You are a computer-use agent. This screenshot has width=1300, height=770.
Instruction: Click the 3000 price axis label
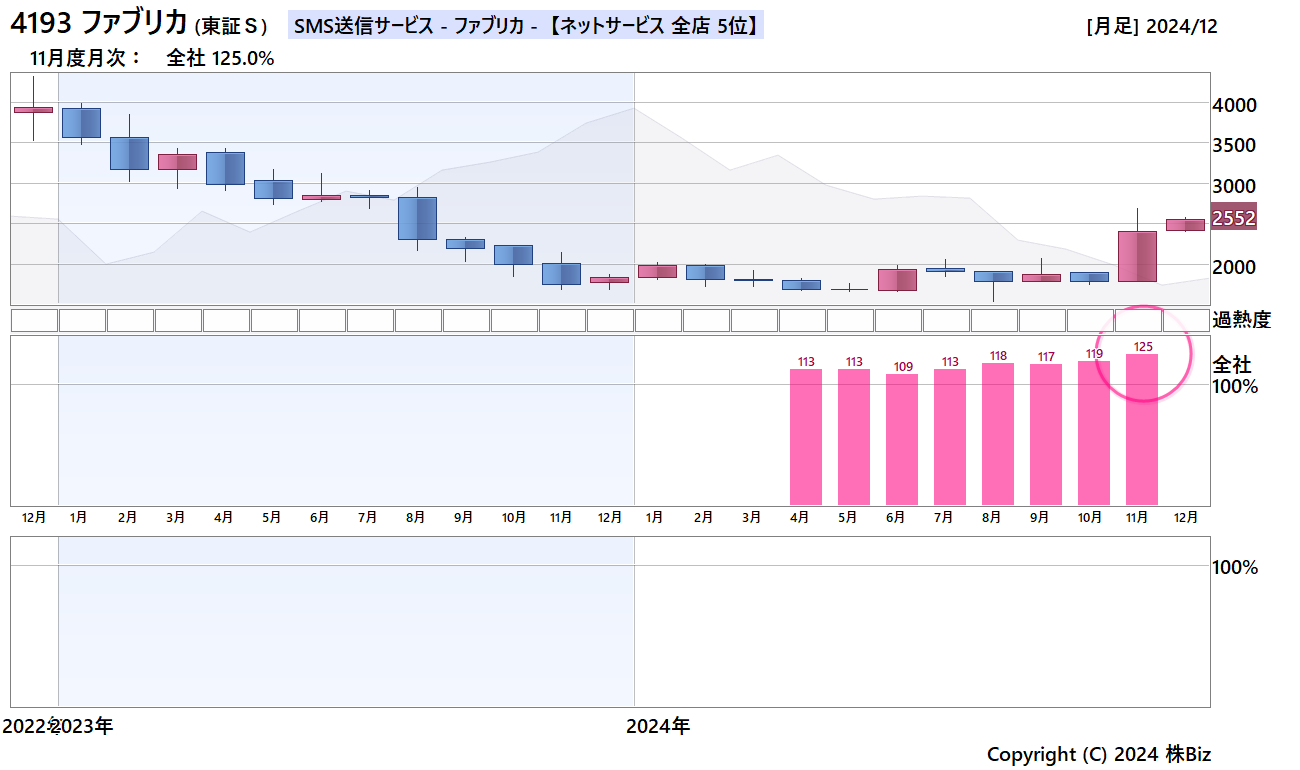[x=1234, y=186]
